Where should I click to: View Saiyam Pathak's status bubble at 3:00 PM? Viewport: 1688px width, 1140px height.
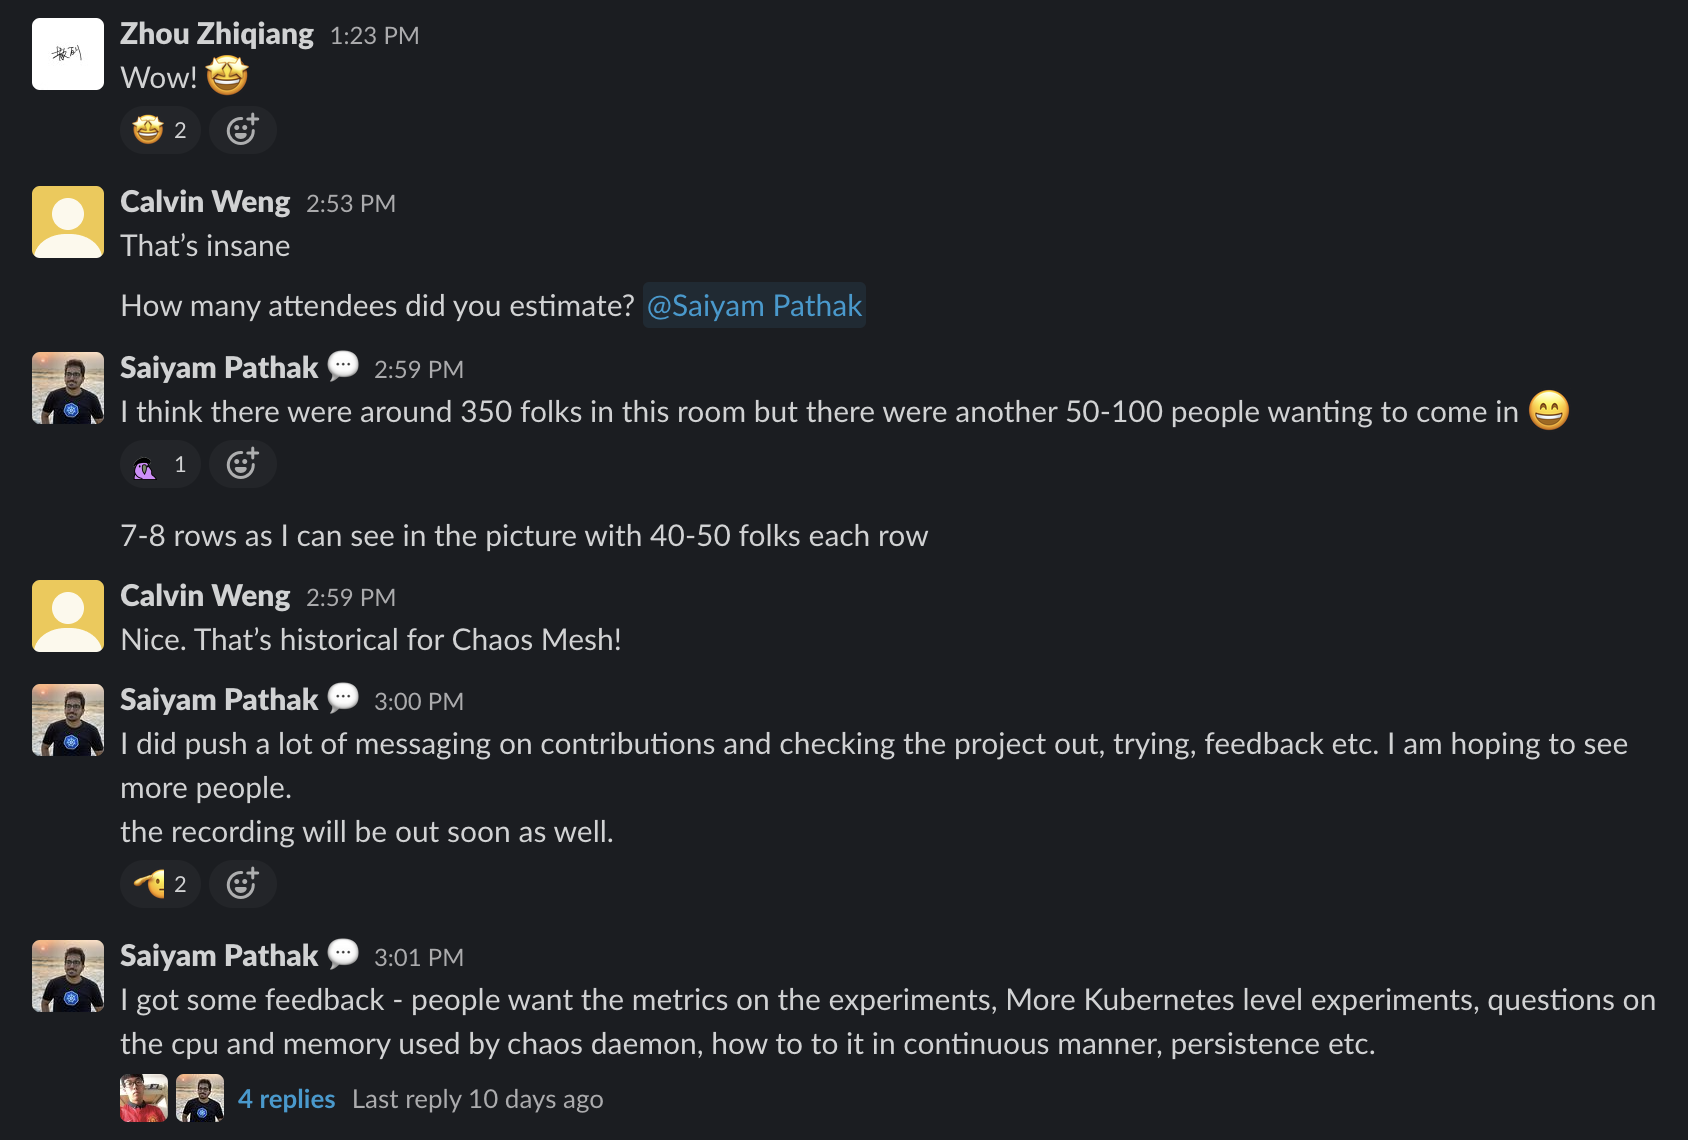[343, 698]
